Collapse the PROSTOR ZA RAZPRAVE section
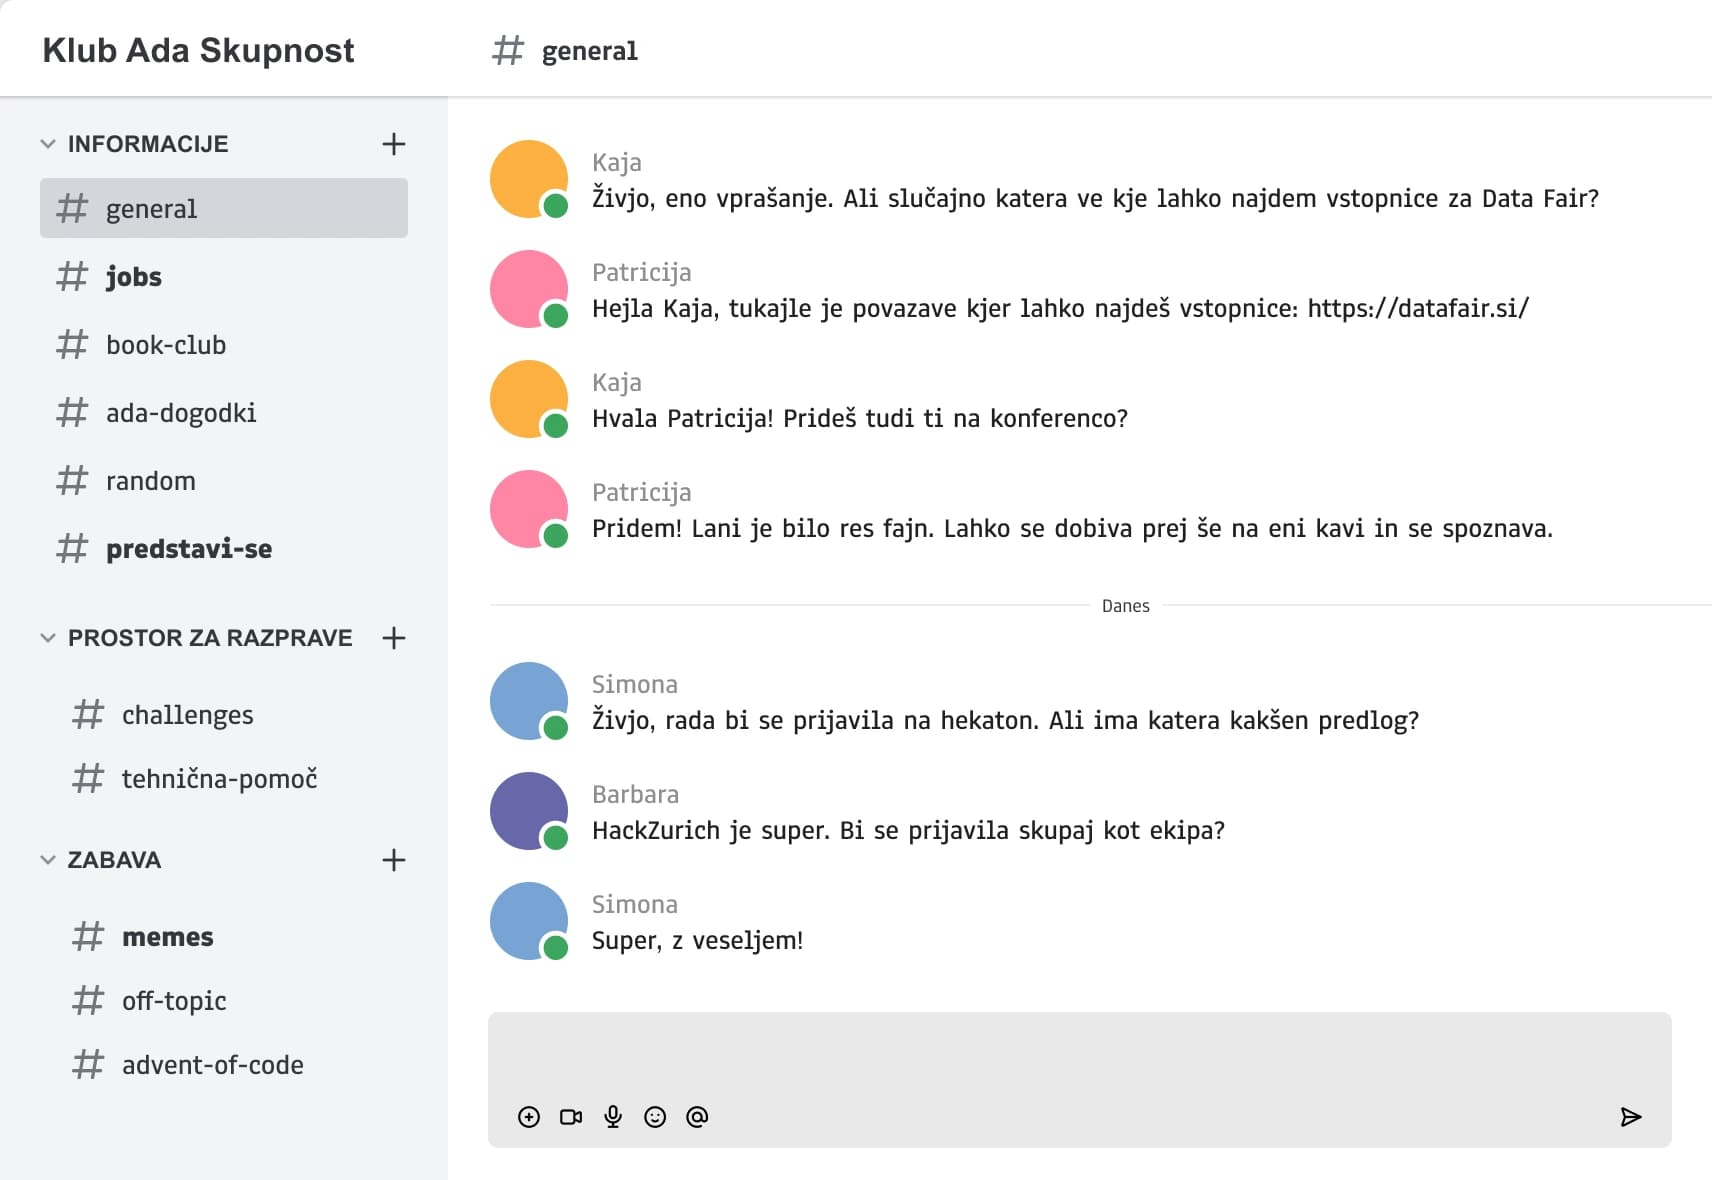Viewport: 1712px width, 1180px height. 48,638
